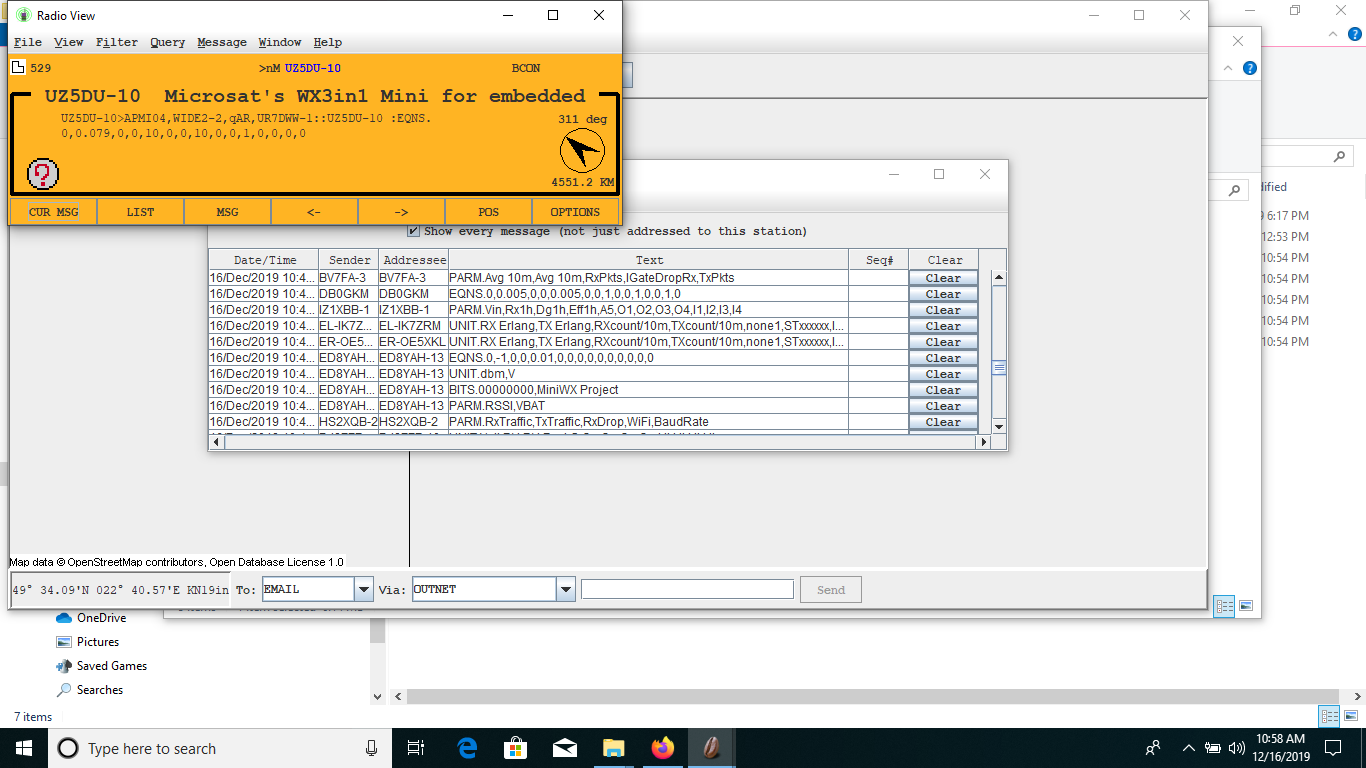Viewport: 1366px width, 768px height.
Task: Clear the DB0GKM message row
Action: pyautogui.click(x=943, y=294)
